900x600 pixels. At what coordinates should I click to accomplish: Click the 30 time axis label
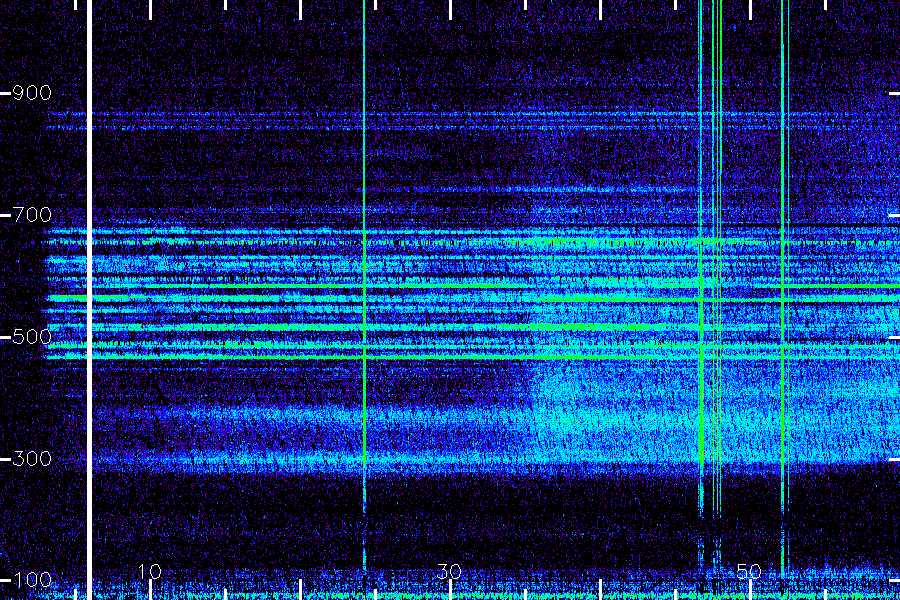[449, 571]
